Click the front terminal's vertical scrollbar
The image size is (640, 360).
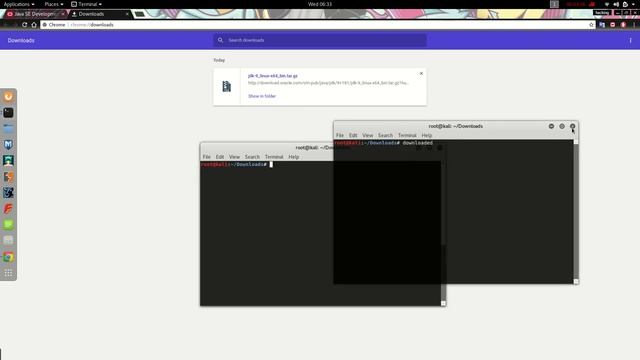coord(576,211)
